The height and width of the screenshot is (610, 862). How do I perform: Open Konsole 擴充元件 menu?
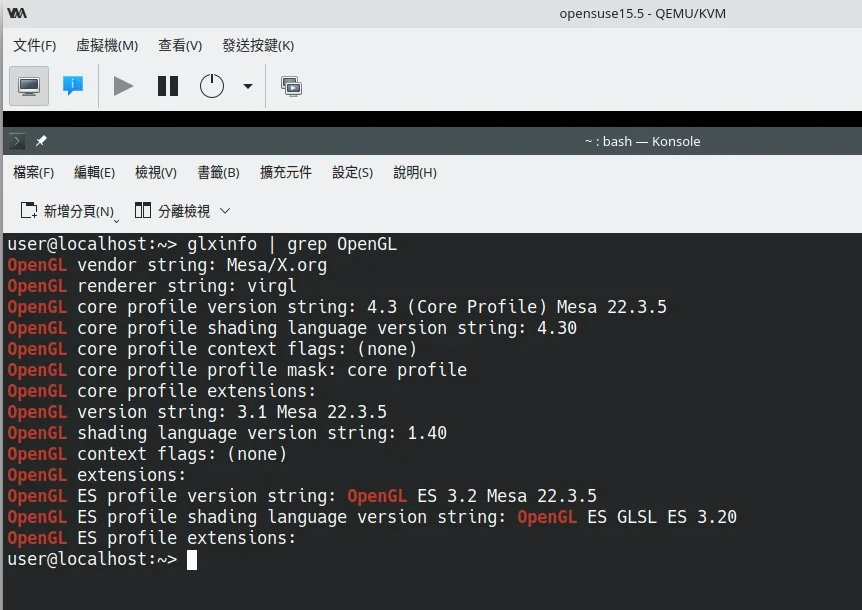coord(286,173)
